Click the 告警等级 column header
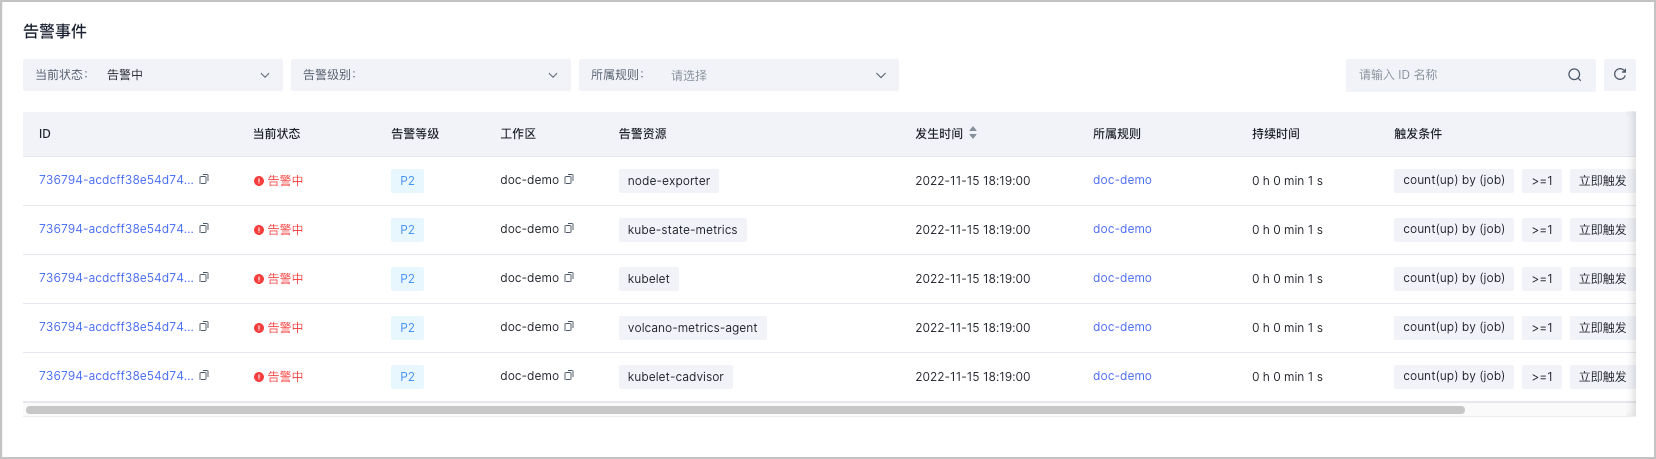 coord(415,134)
